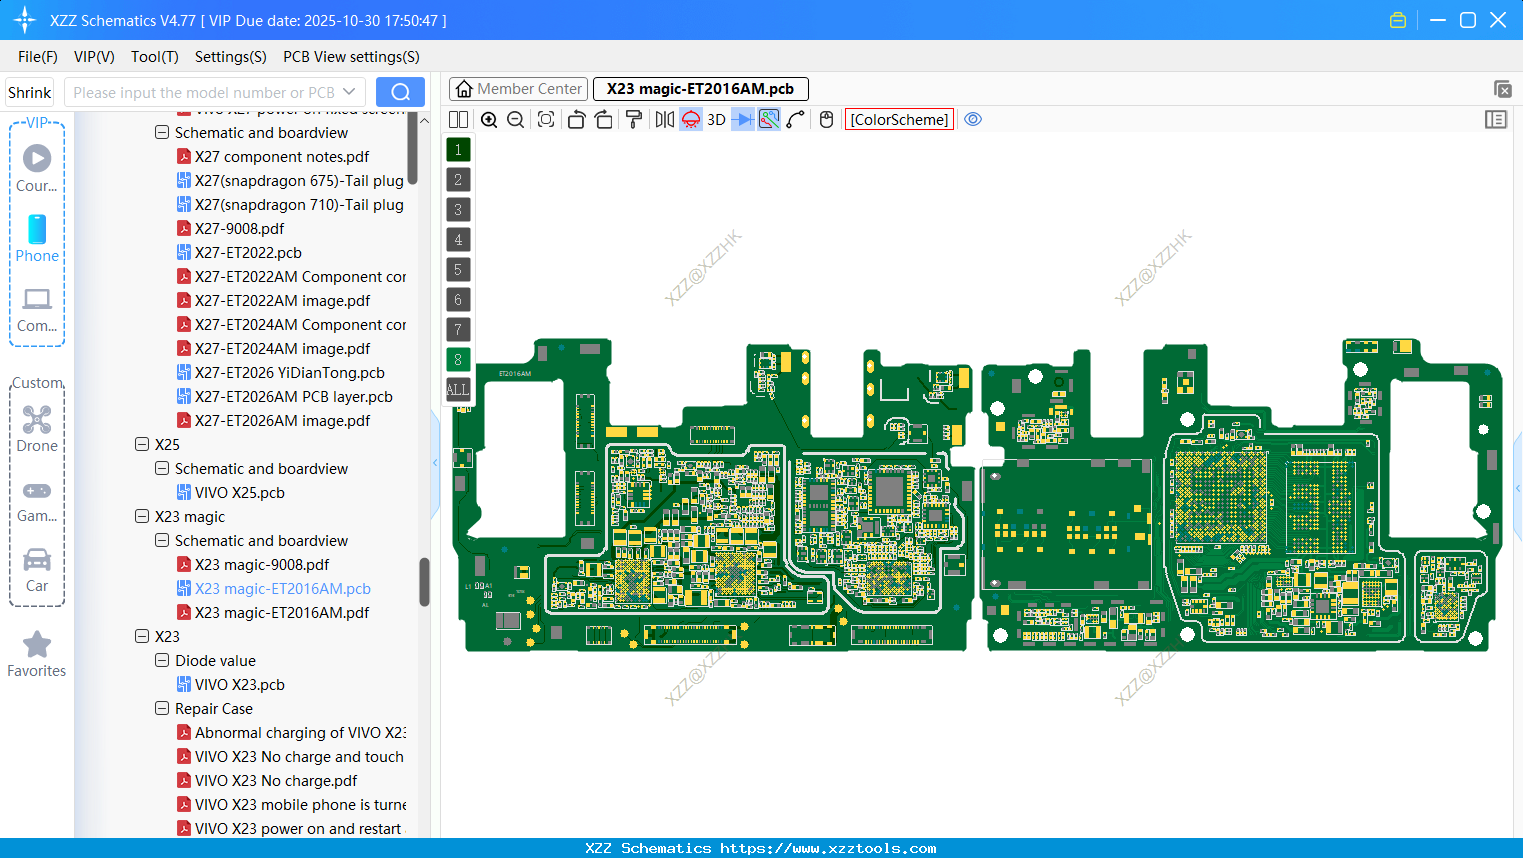
Task: Click the paint roller icon
Action: tap(634, 120)
